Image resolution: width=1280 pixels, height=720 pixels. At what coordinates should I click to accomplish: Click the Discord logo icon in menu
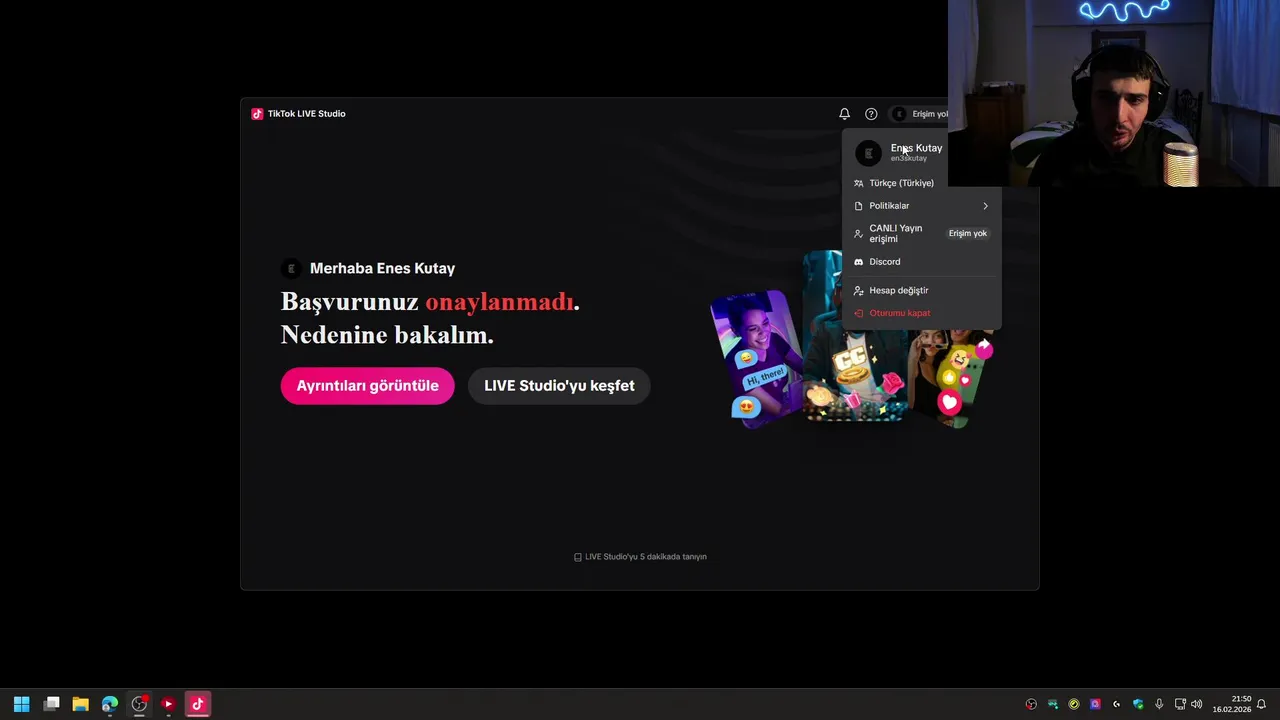click(858, 262)
